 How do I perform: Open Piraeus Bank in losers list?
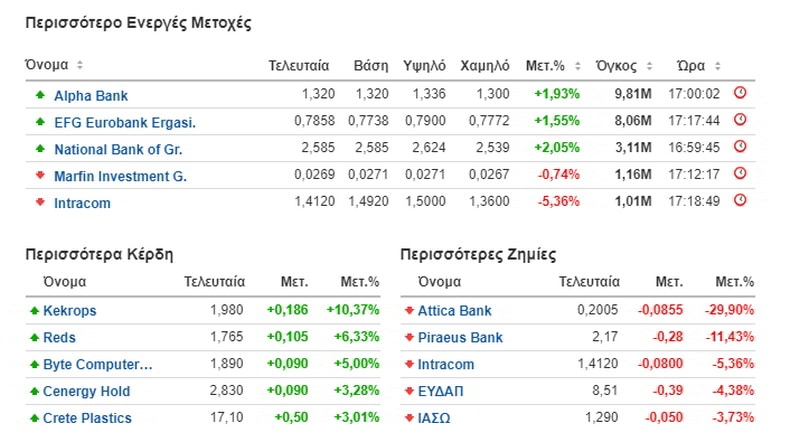click(x=460, y=337)
